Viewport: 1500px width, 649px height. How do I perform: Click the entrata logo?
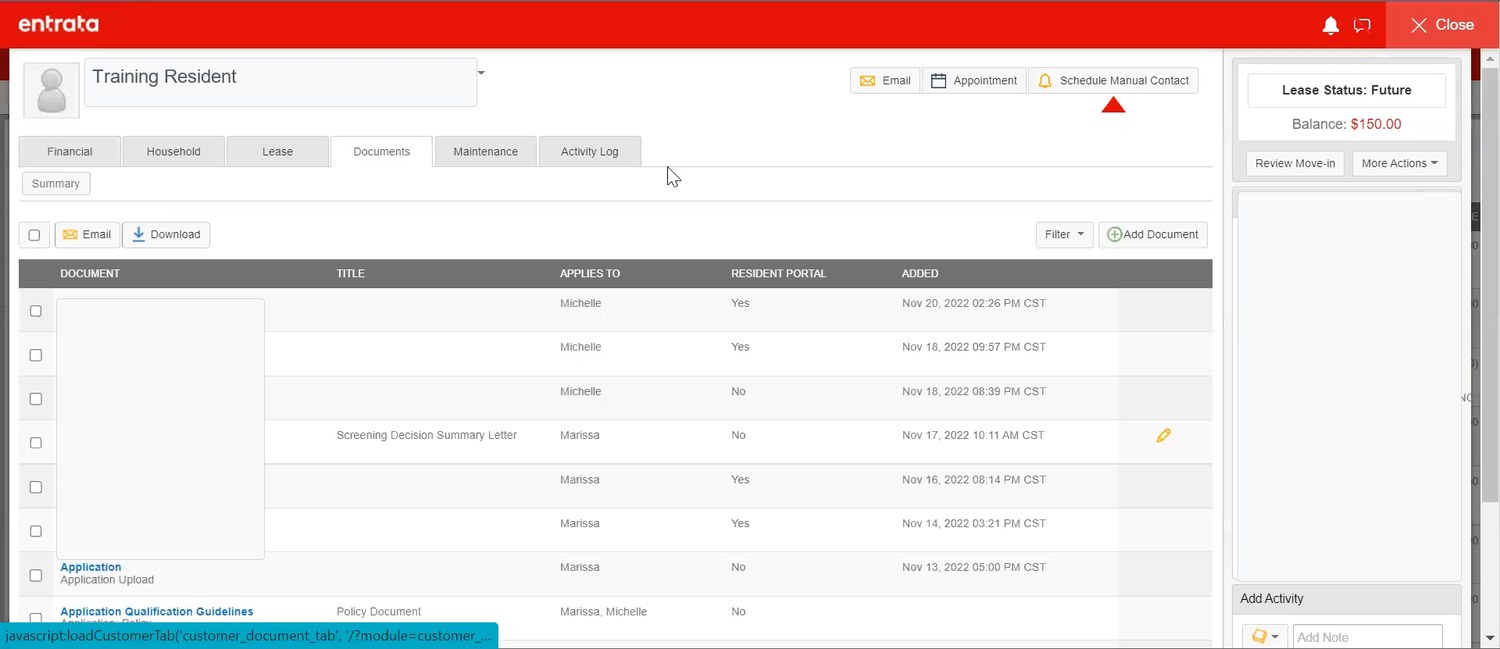(x=58, y=24)
